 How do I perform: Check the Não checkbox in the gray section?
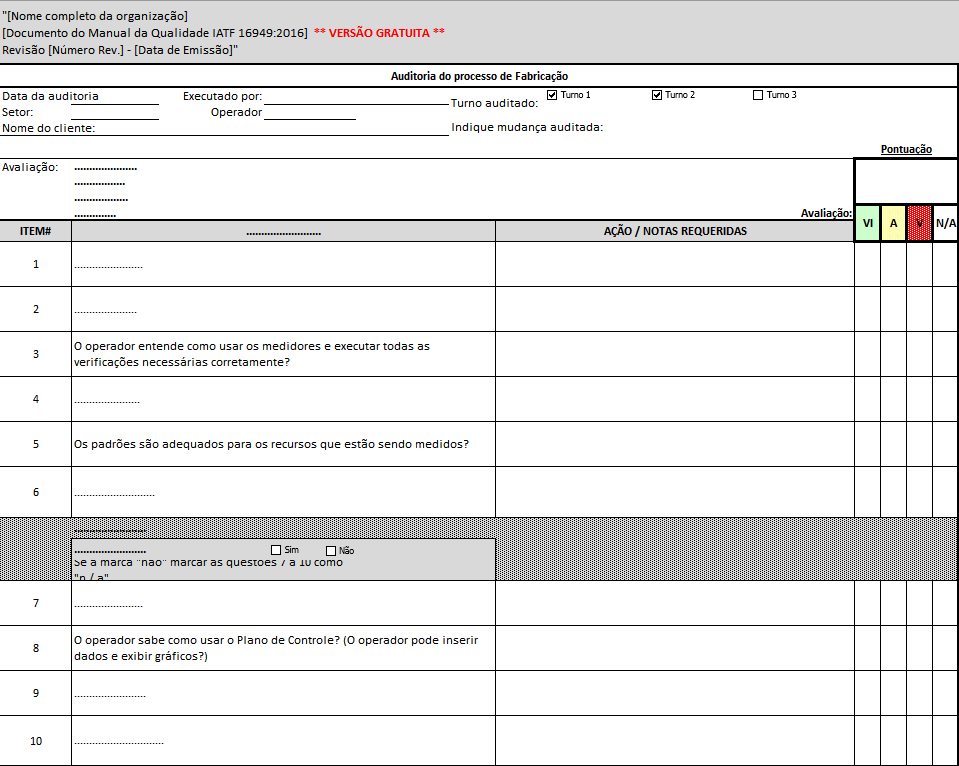pyautogui.click(x=330, y=550)
